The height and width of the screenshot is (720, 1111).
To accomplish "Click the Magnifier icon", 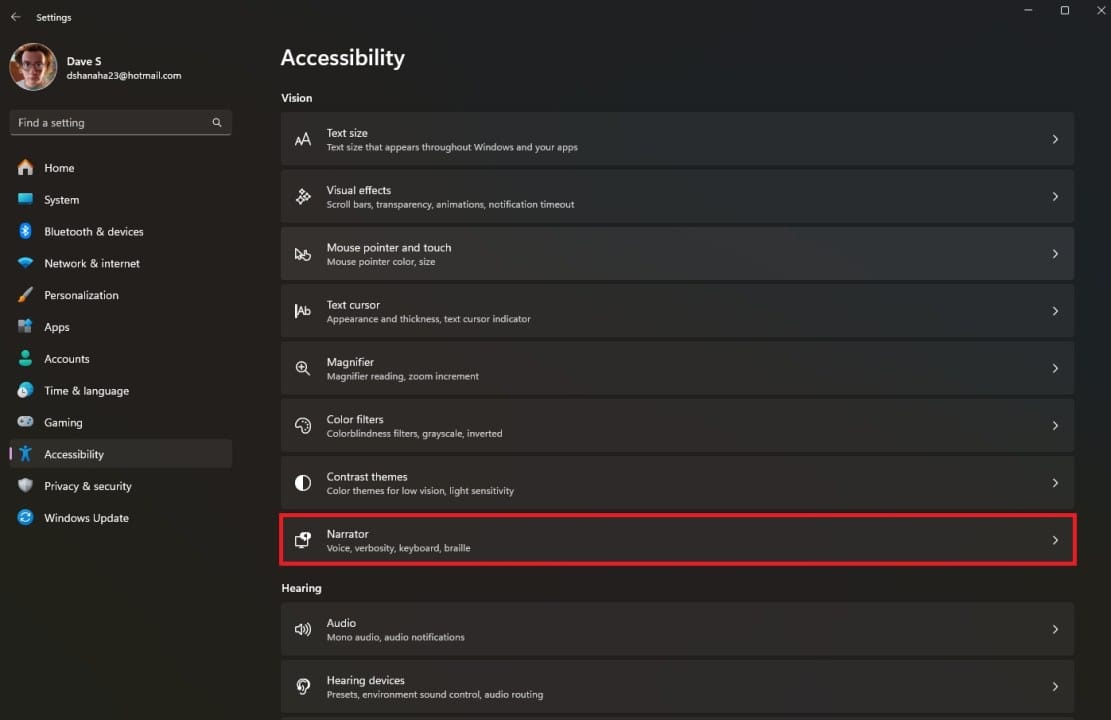I will [303, 368].
